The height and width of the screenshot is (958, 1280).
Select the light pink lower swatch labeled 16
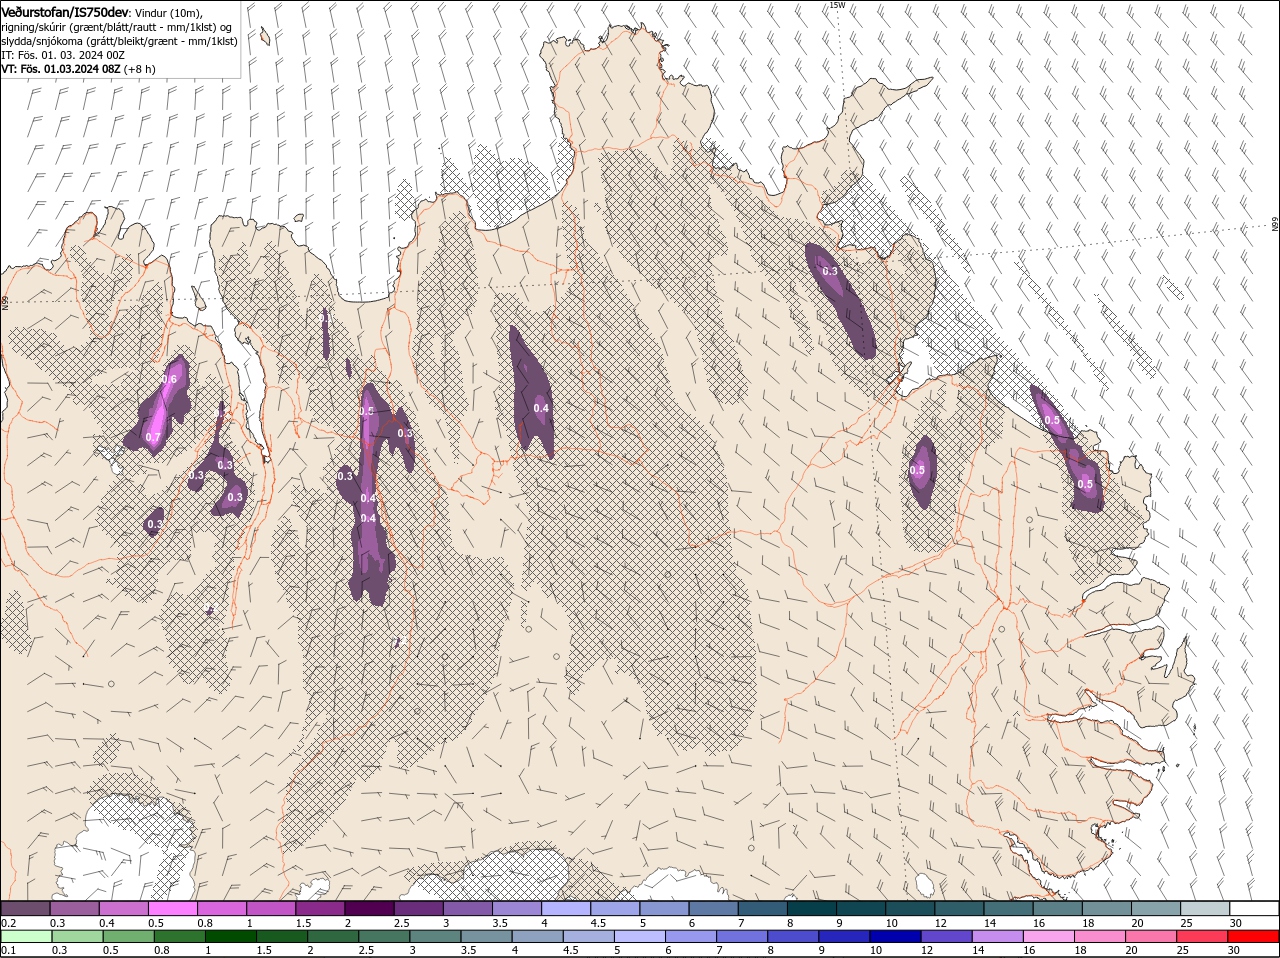coord(1049,936)
